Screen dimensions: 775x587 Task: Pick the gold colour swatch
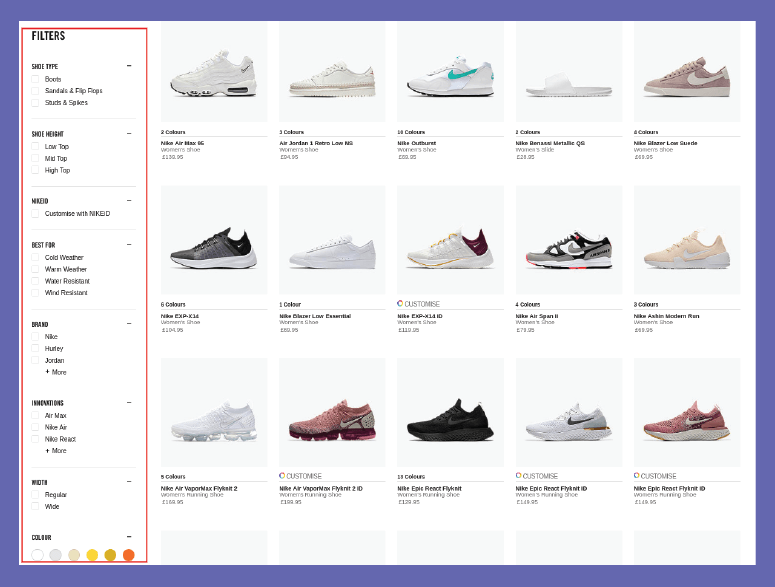[110, 555]
